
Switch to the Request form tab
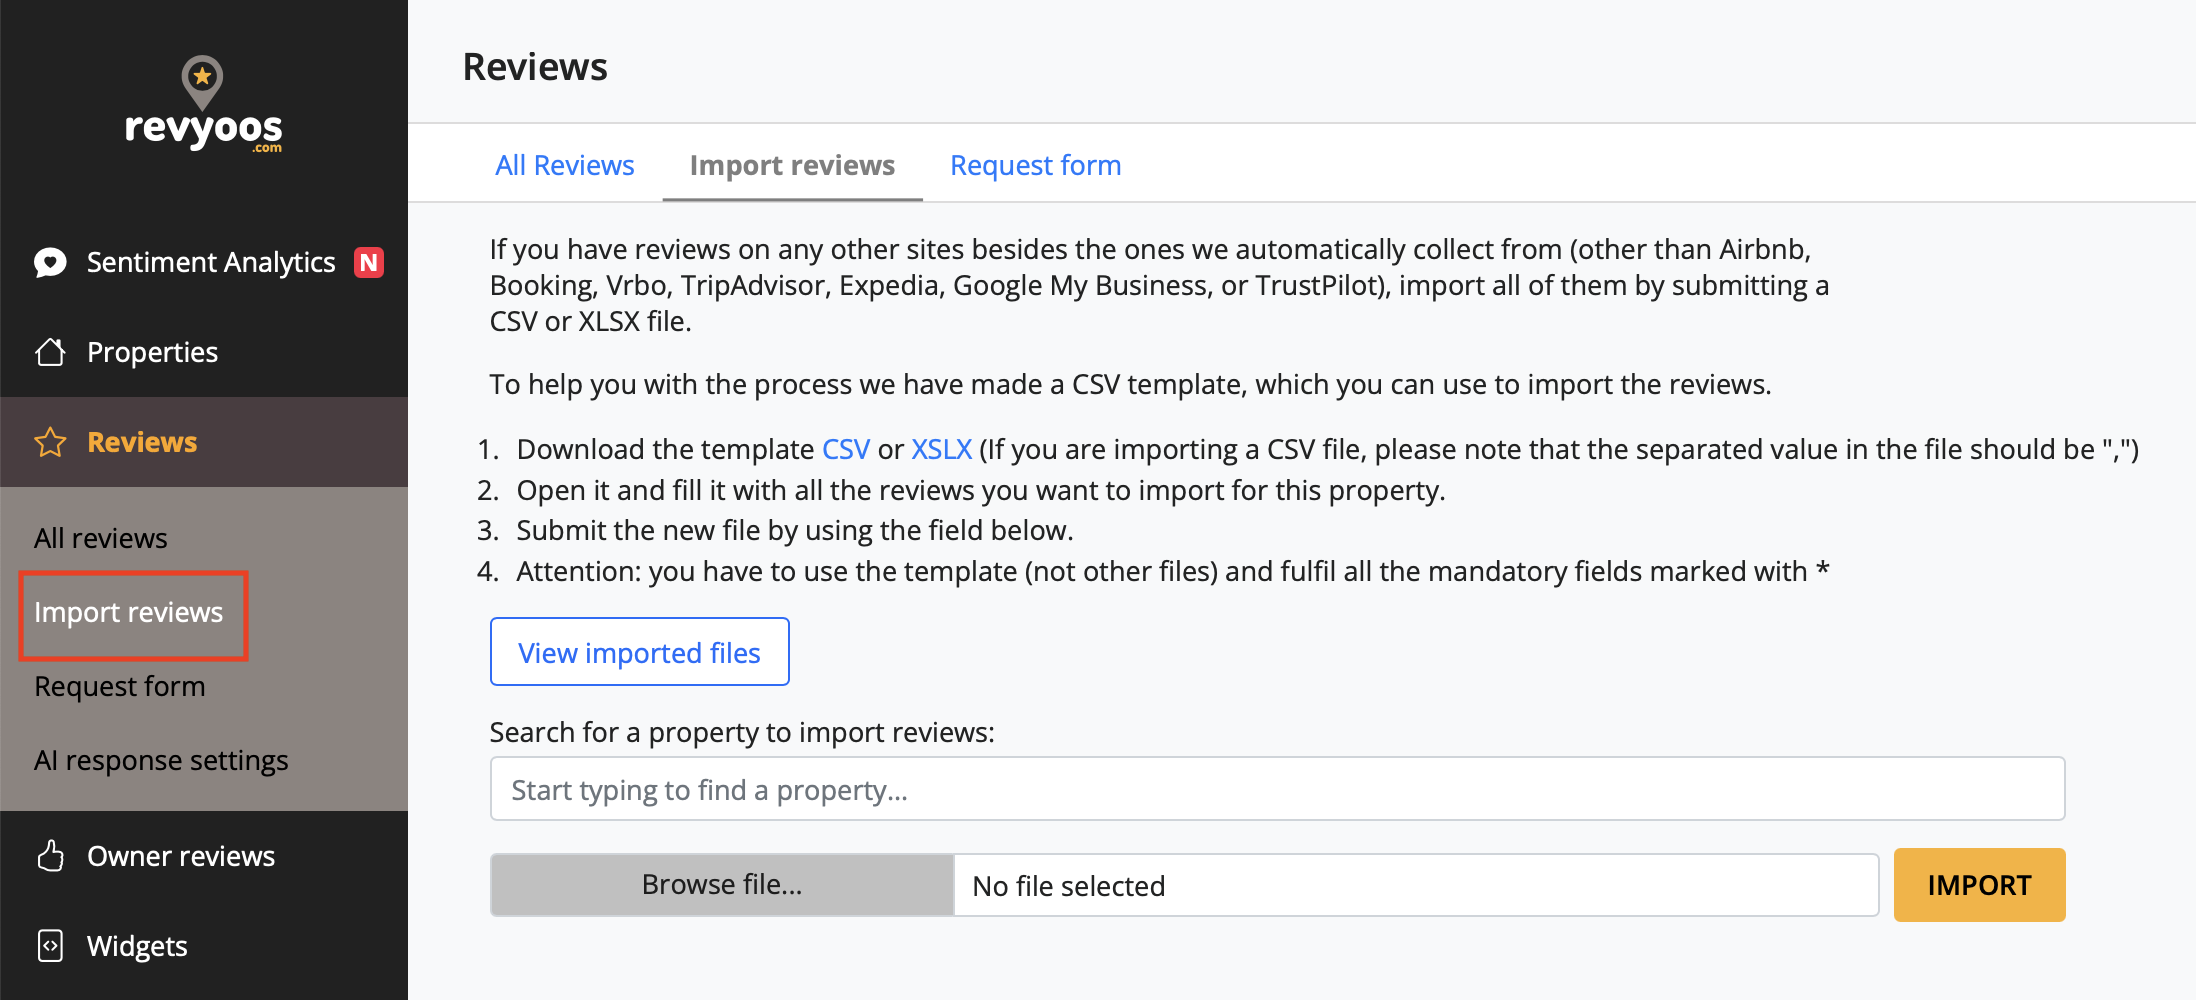tap(1035, 165)
